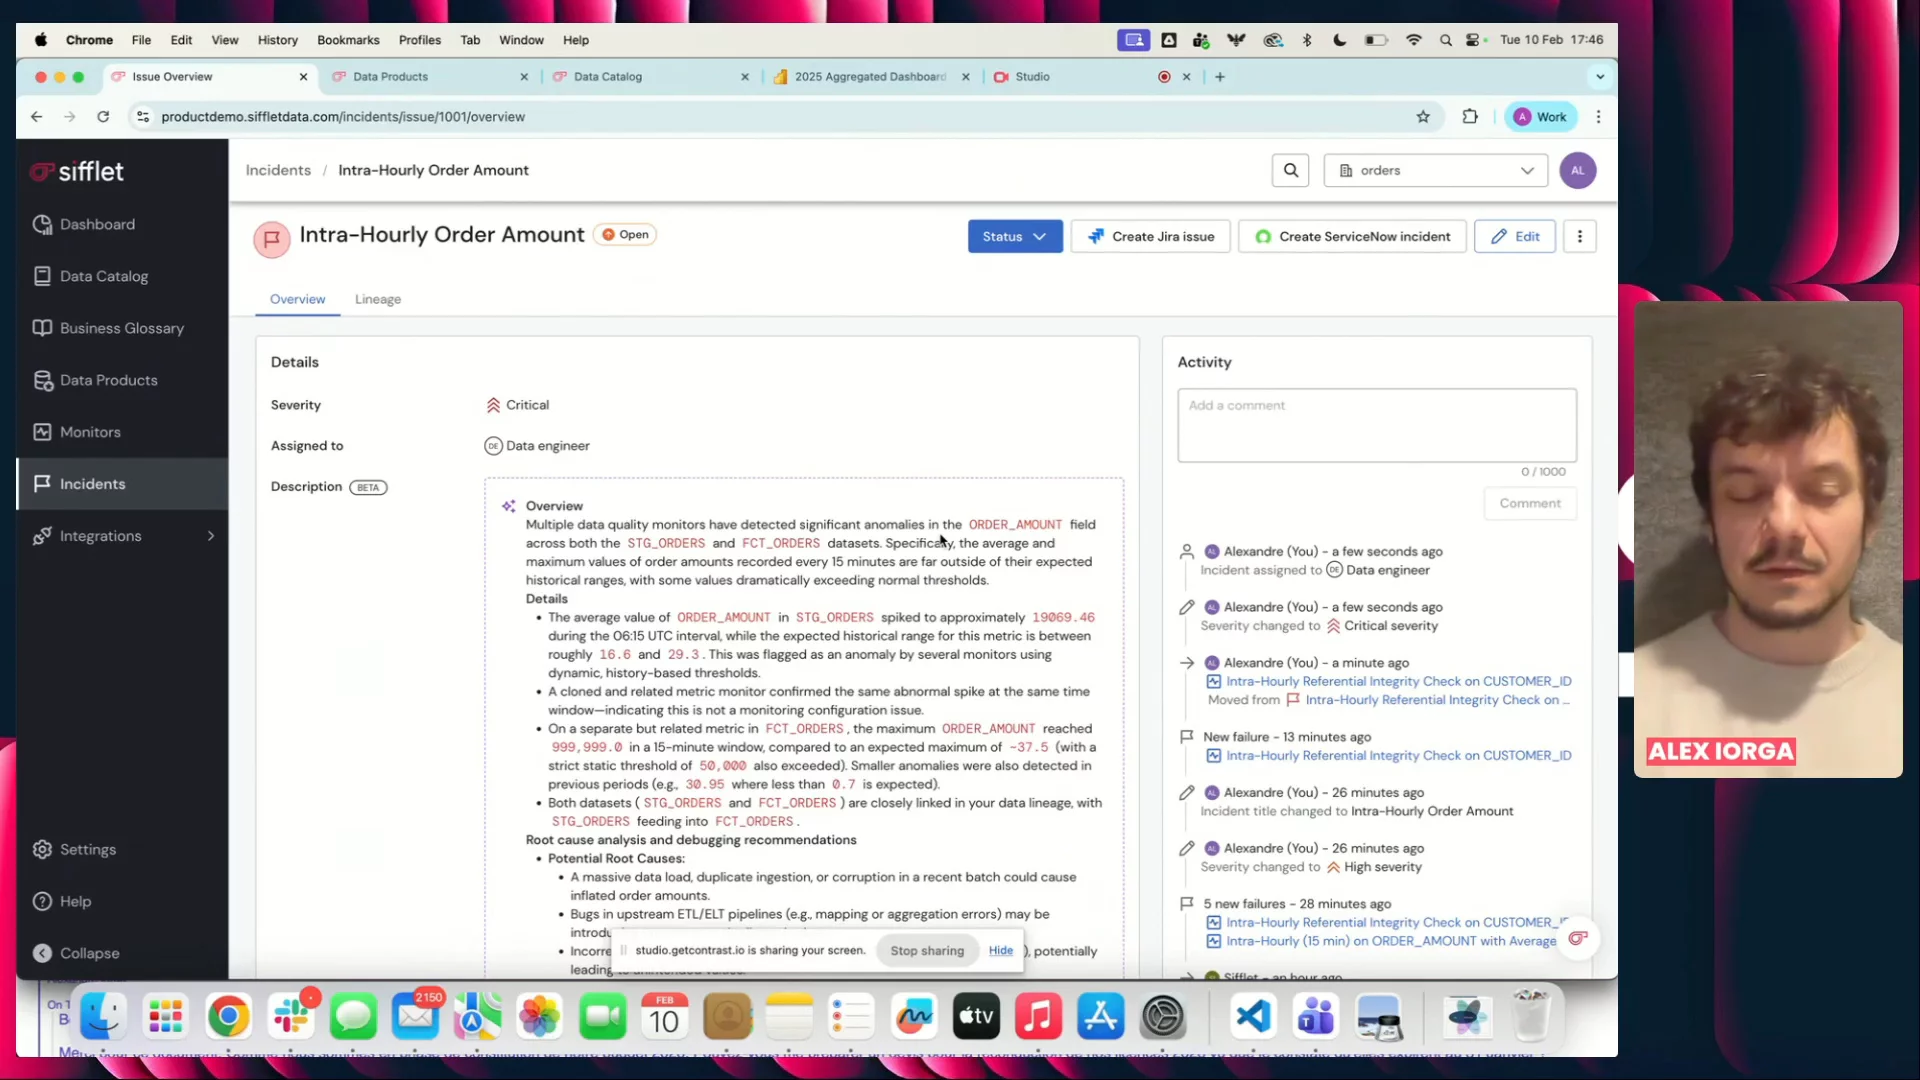Open the three-dot more options menu

[x=1579, y=237]
